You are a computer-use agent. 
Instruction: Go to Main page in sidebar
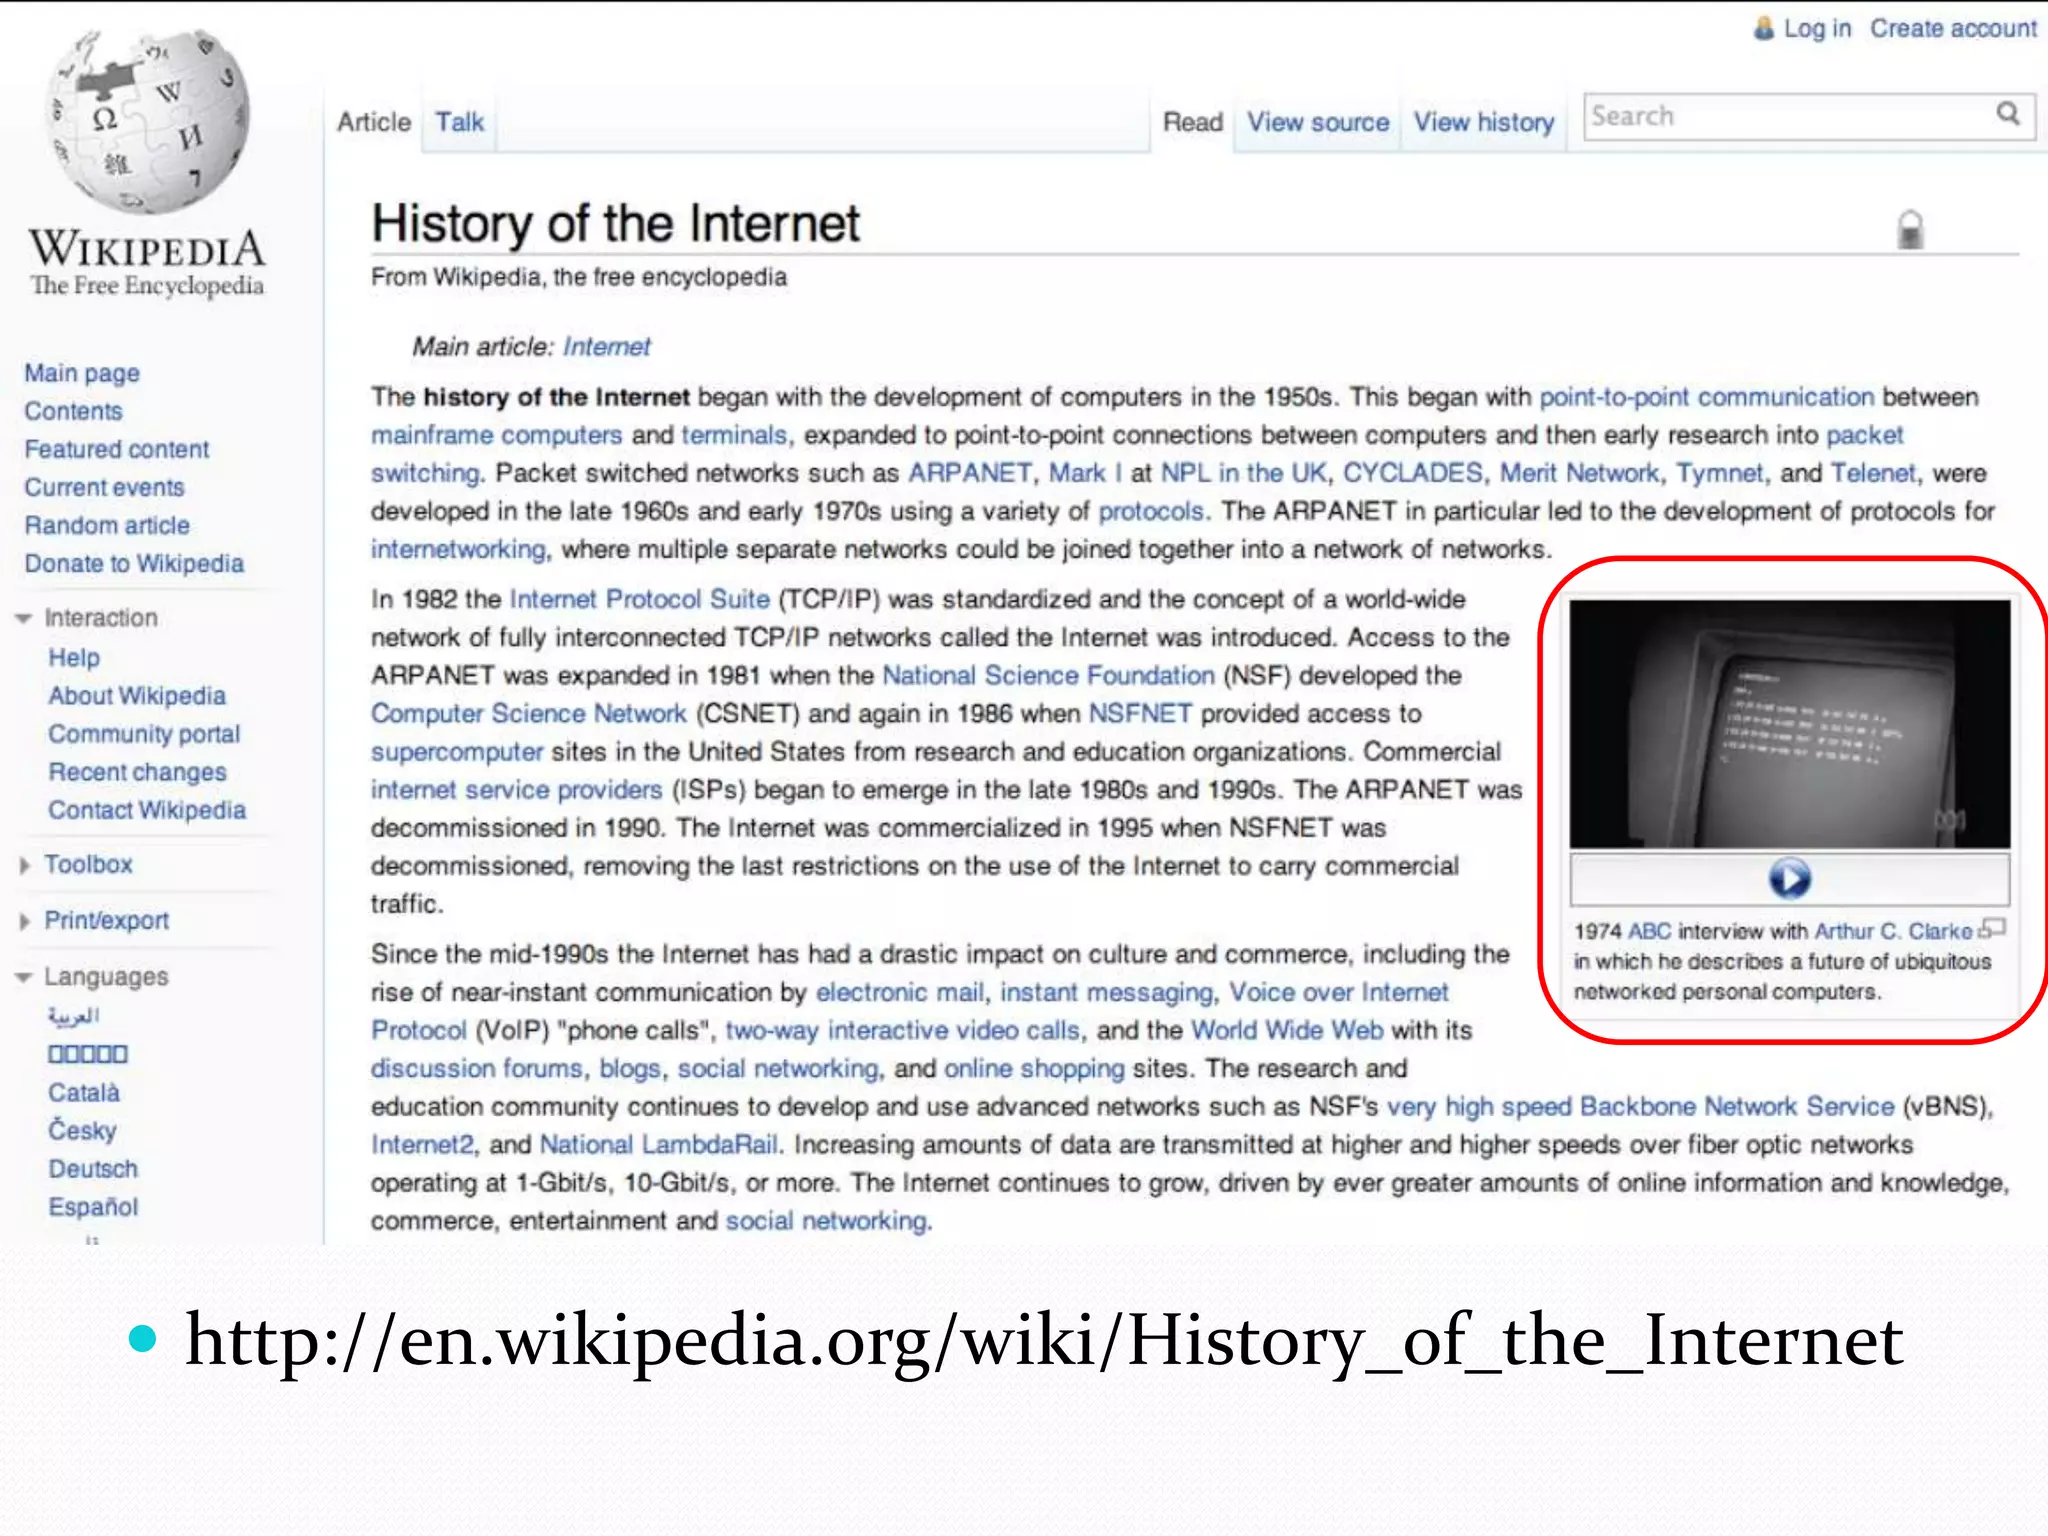[x=82, y=373]
